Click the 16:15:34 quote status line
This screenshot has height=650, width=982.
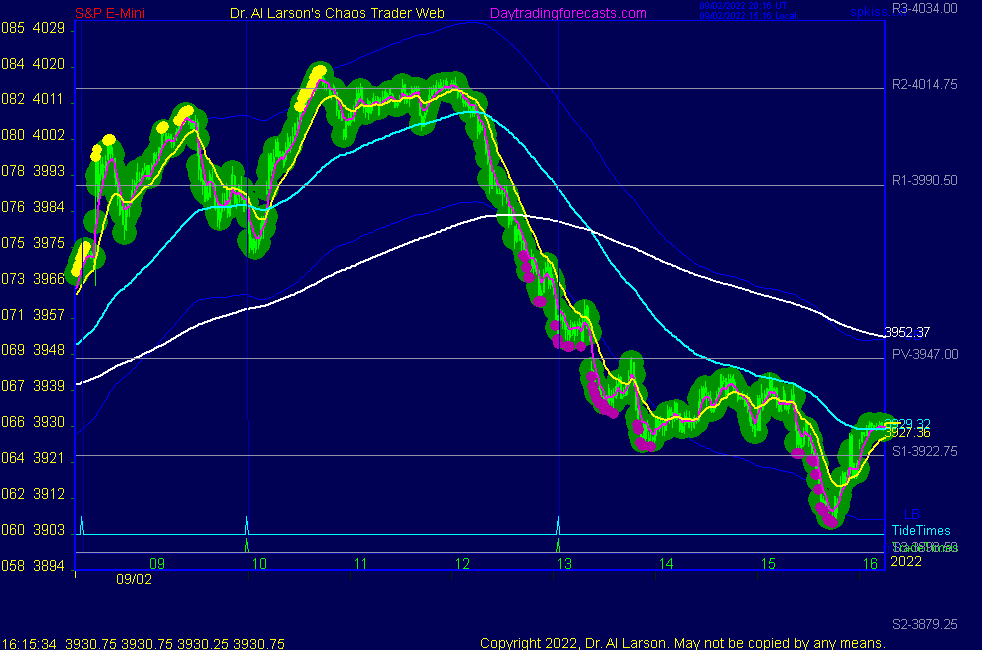(x=143, y=644)
